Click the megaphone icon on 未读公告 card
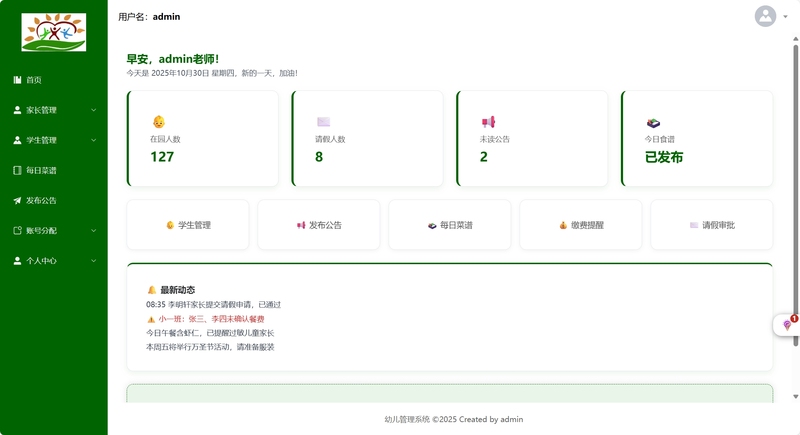The width and height of the screenshot is (800, 435). coord(488,122)
